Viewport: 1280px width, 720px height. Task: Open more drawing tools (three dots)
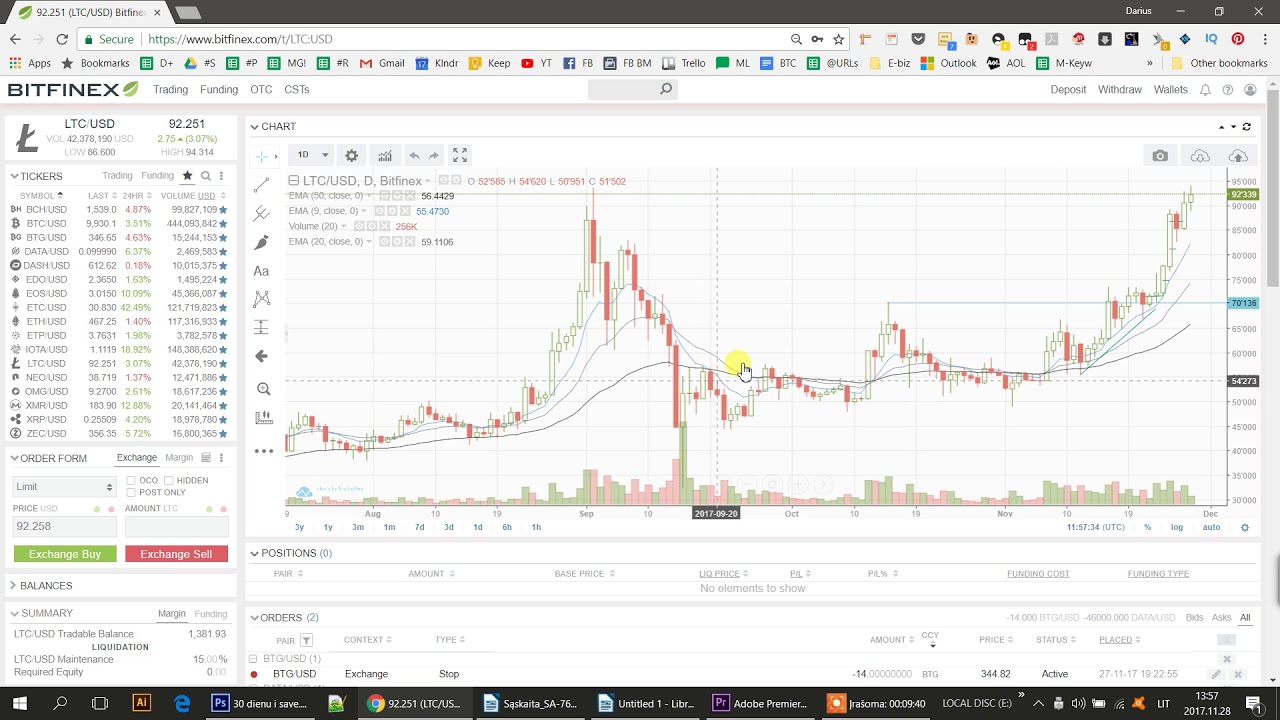263,451
